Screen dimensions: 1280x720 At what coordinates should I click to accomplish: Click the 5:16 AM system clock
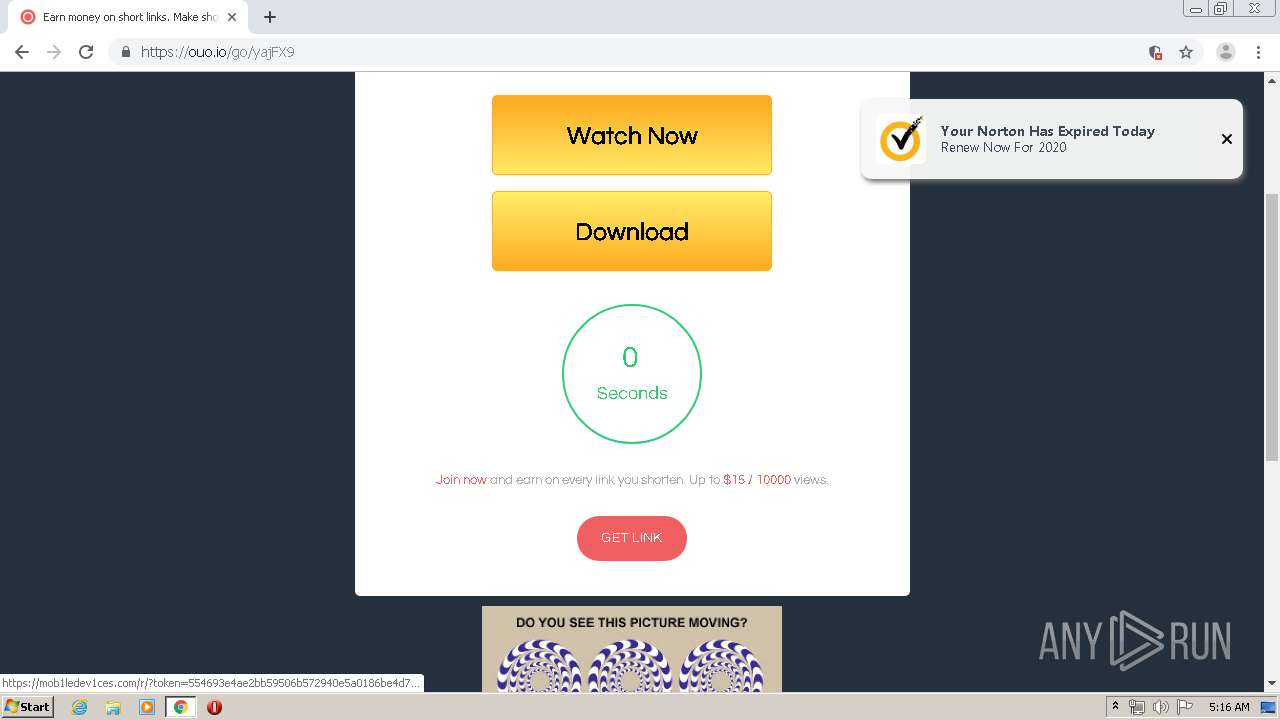click(x=1229, y=707)
